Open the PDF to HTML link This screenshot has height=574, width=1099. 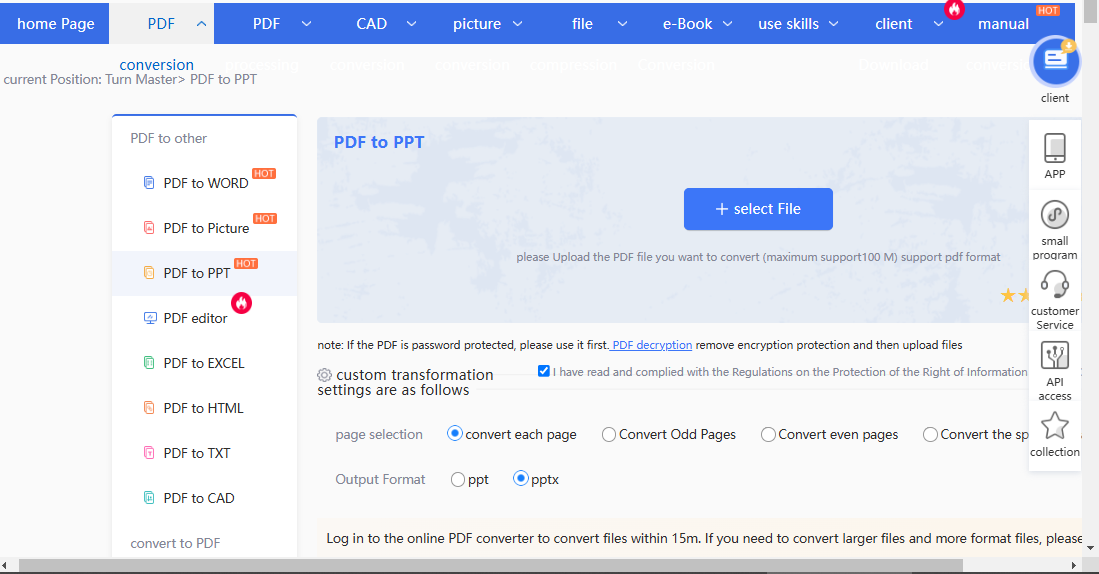tap(203, 408)
